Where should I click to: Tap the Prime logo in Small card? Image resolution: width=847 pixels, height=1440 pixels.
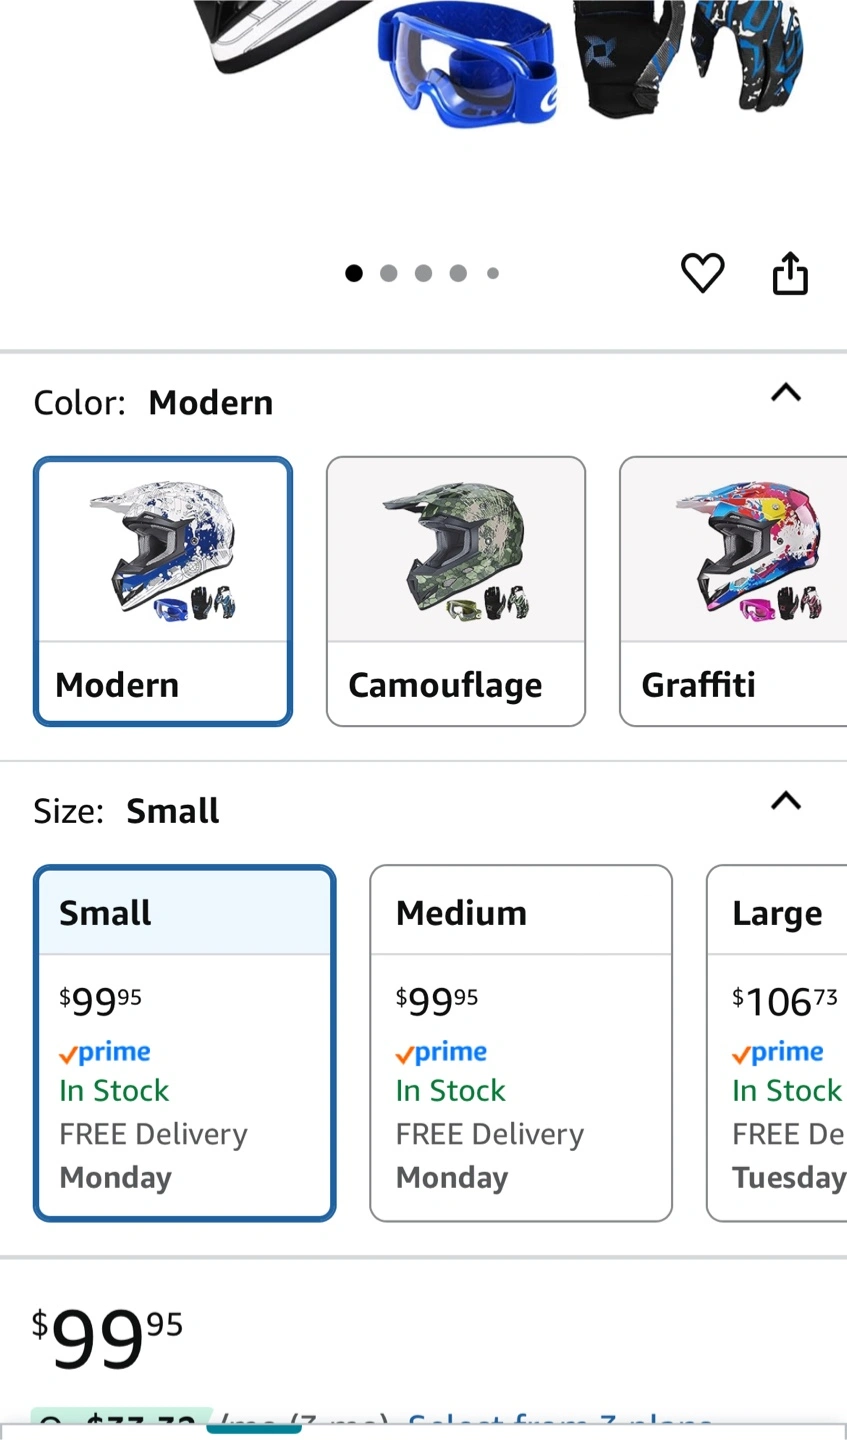pyautogui.click(x=105, y=1052)
